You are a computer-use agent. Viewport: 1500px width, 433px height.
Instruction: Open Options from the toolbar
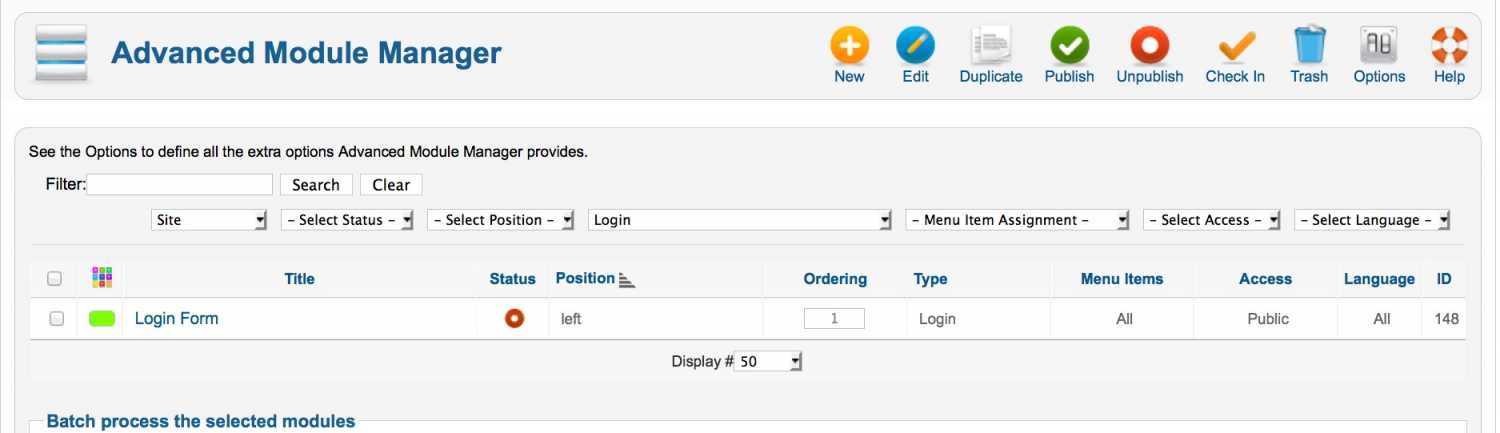1379,46
